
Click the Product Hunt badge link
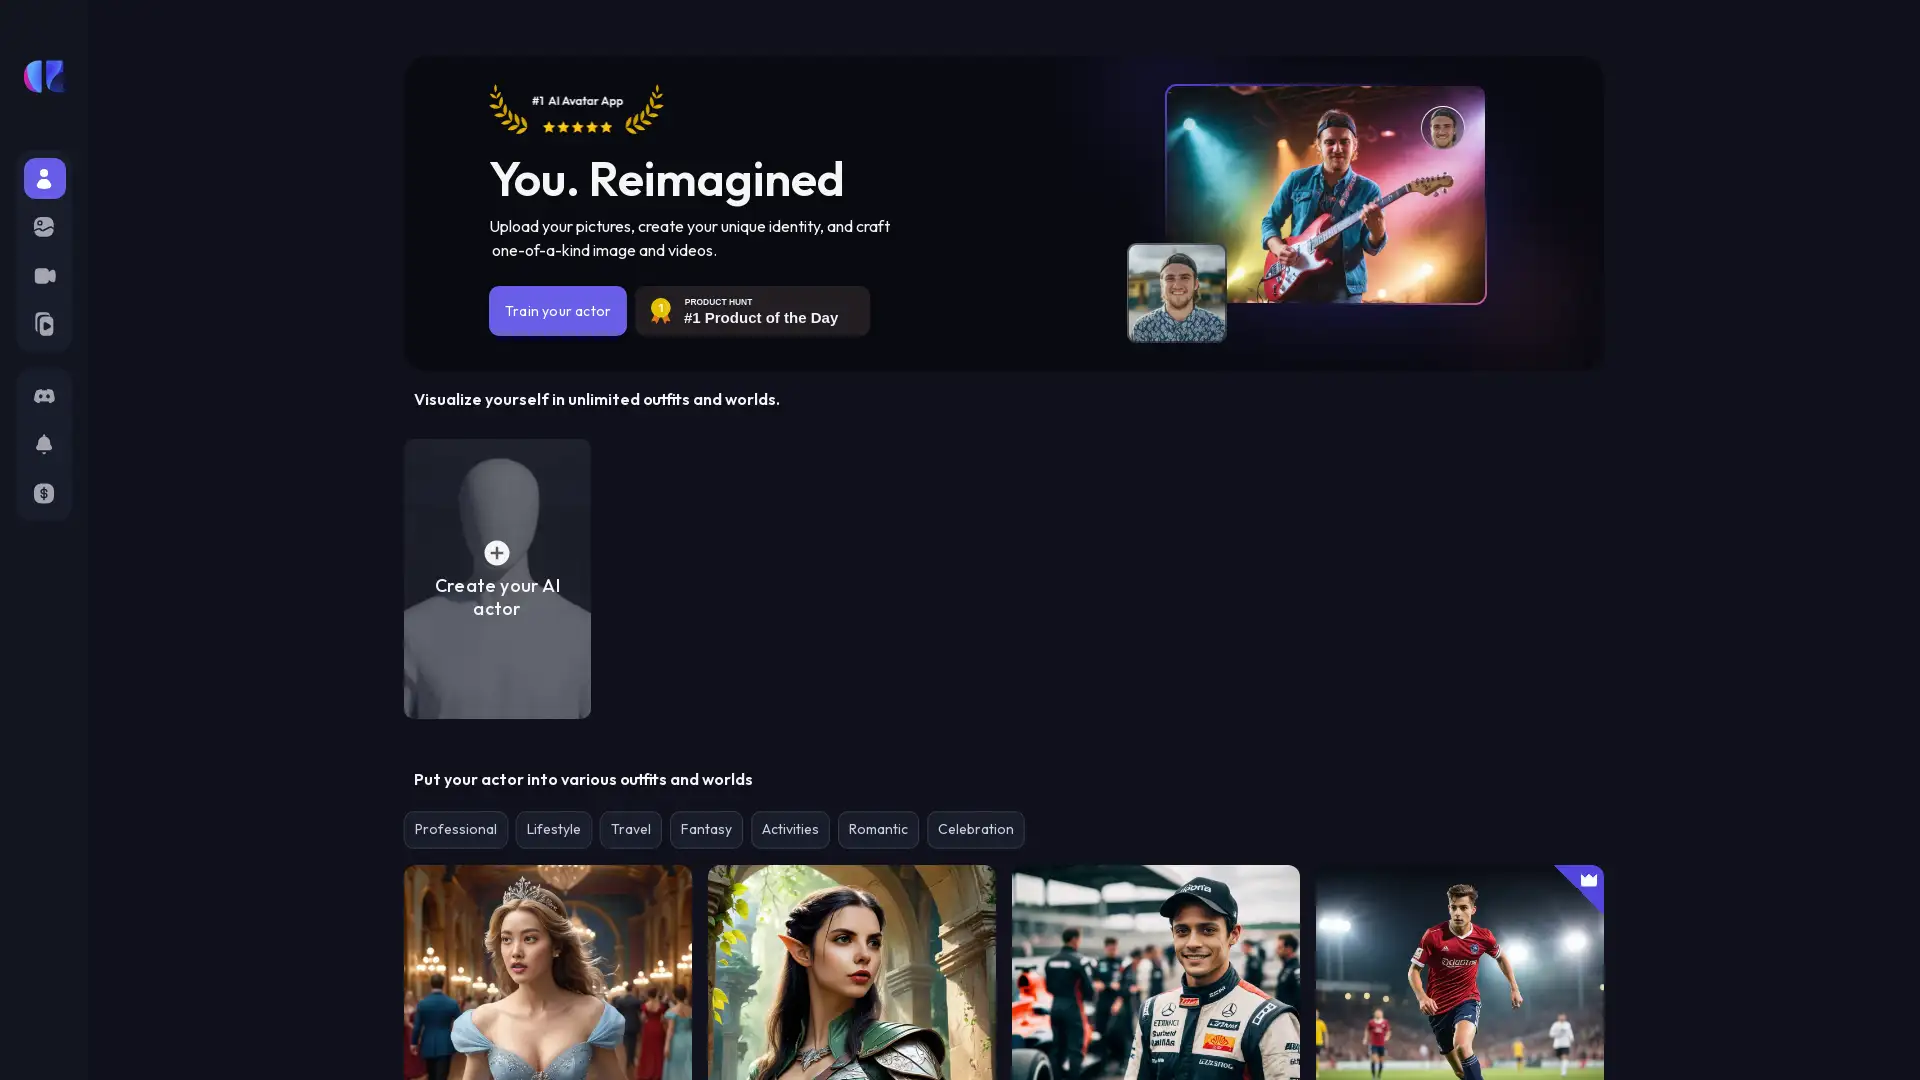[753, 311]
